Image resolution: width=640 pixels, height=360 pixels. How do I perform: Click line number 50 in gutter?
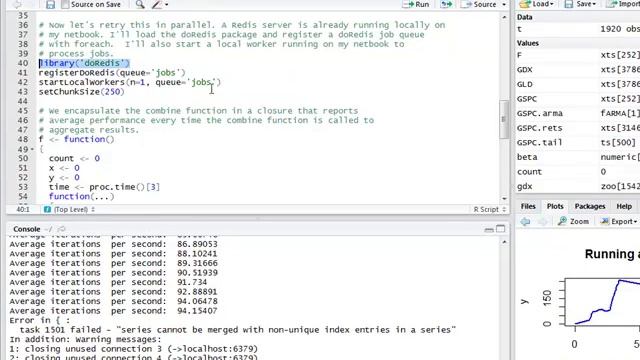click(x=23, y=158)
